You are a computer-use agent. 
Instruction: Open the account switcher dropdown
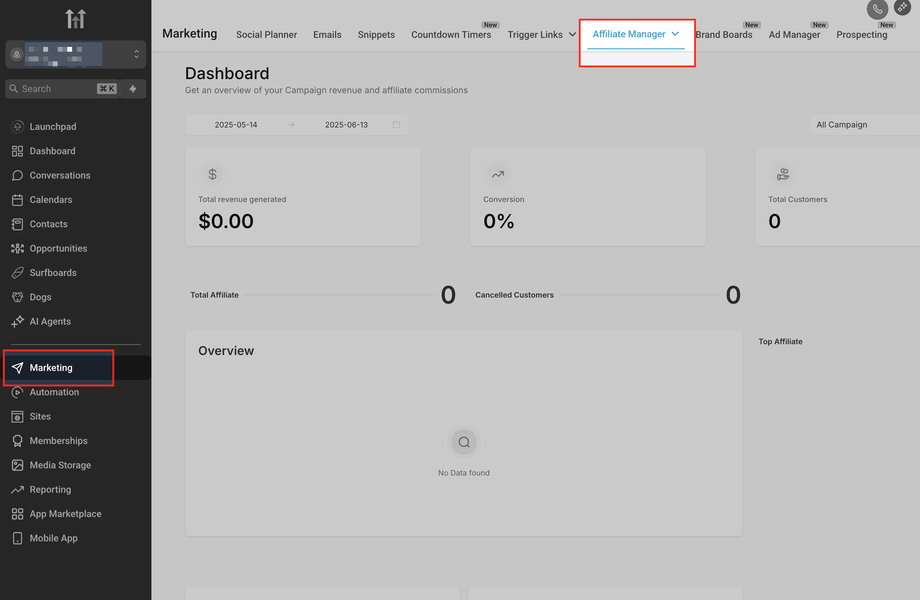tap(76, 54)
